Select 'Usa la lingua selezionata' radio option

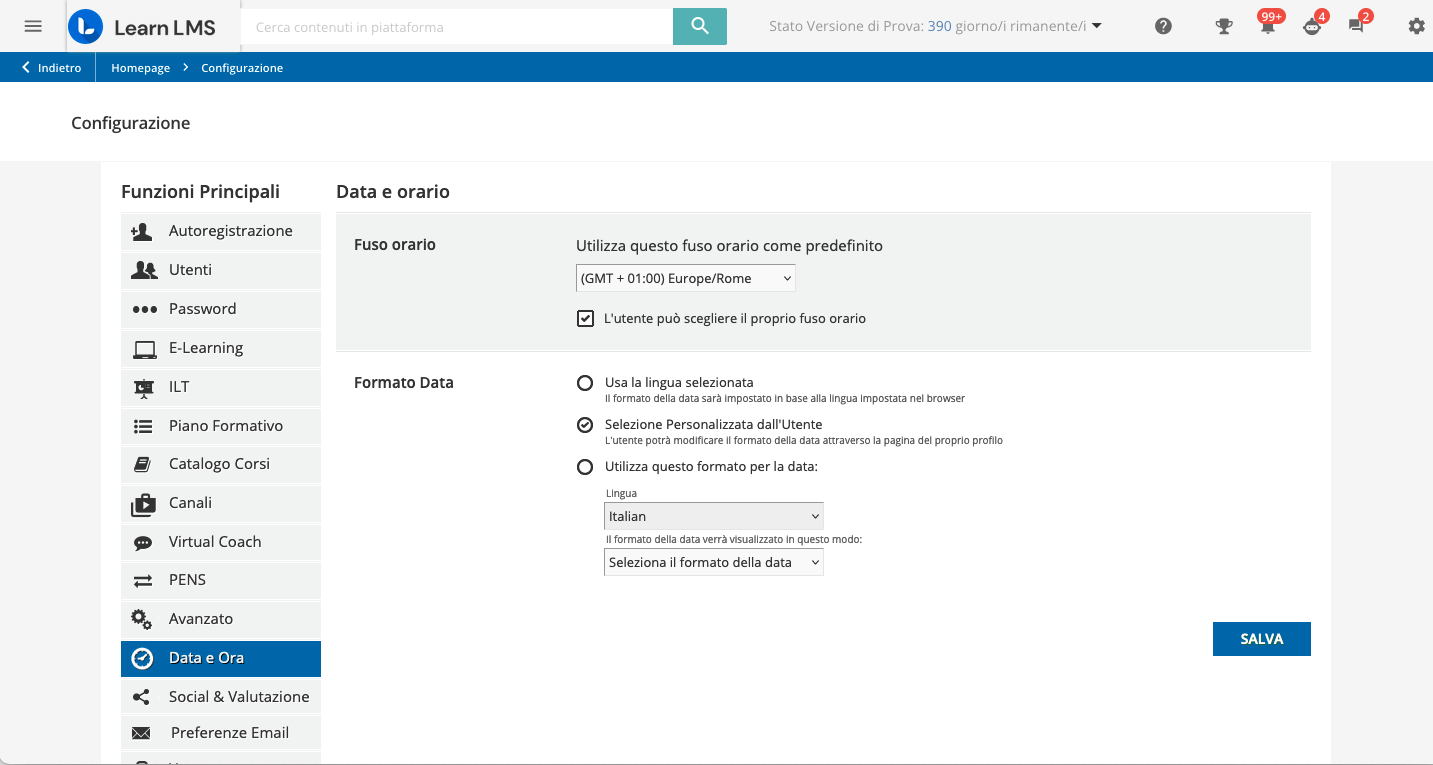pyautogui.click(x=585, y=383)
